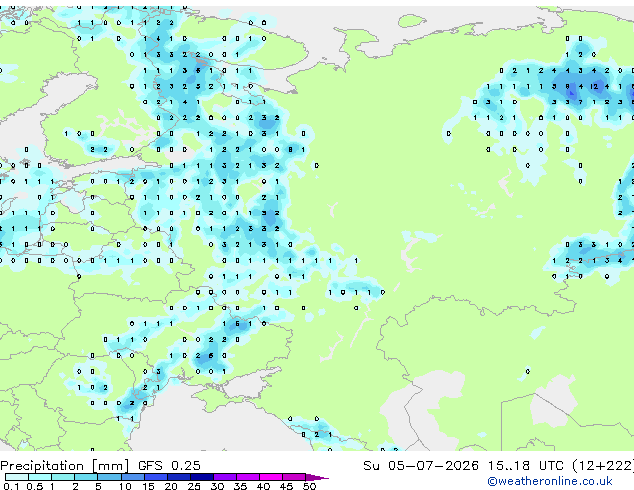Screen dimensions: 634x490
Task: Select the 40–45 mm magenta legend swatch
Action: click(x=271, y=477)
